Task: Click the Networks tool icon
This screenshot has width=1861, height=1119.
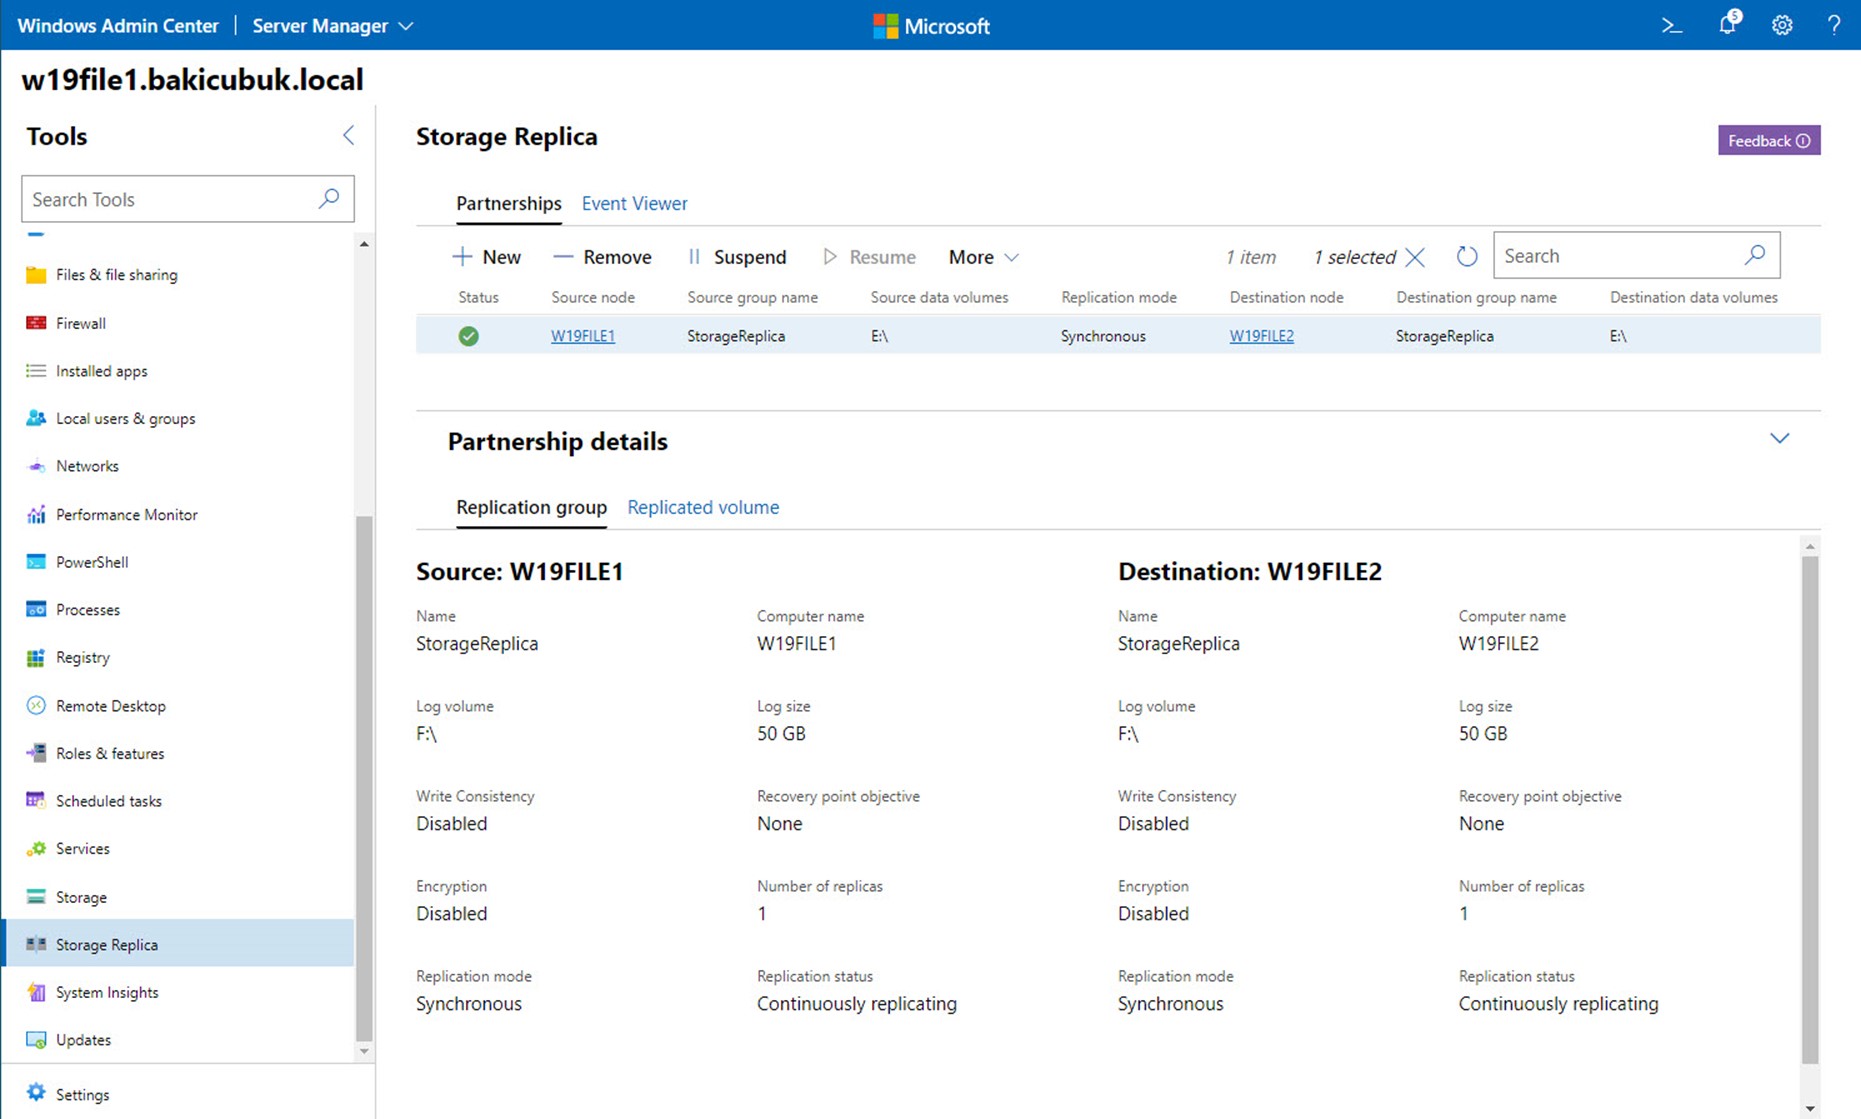Action: pyautogui.click(x=36, y=466)
